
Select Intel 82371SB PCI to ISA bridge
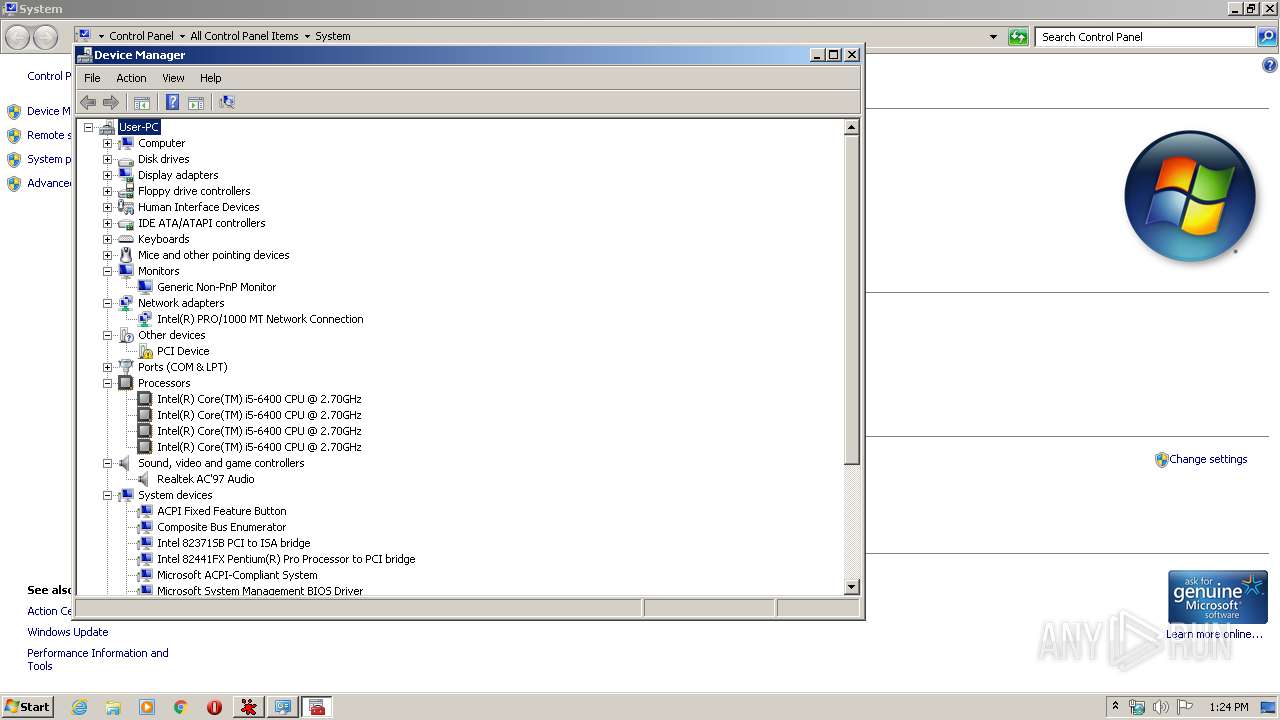tap(233, 543)
